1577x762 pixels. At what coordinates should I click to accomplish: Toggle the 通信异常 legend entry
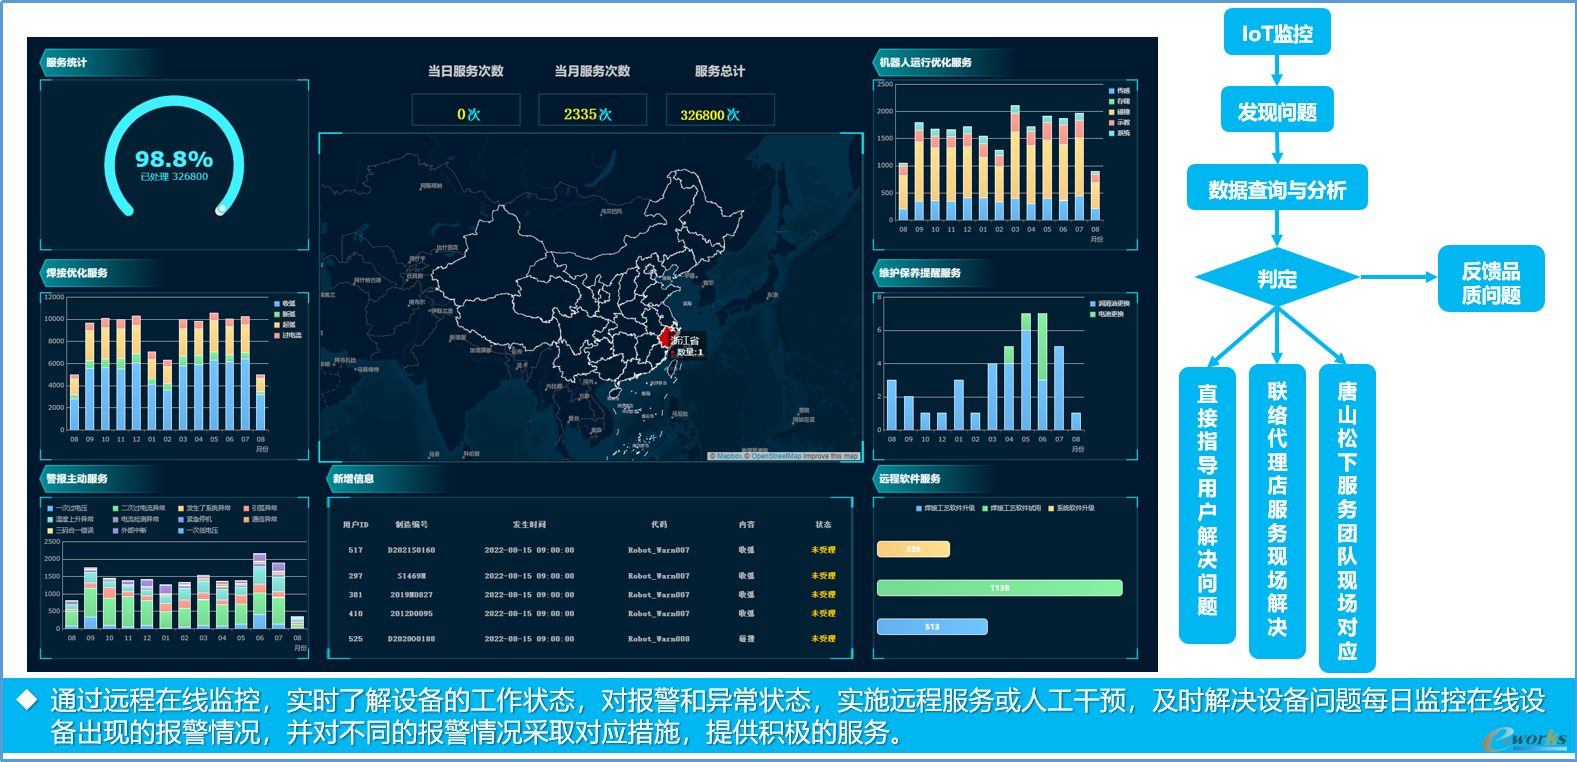(x=261, y=519)
